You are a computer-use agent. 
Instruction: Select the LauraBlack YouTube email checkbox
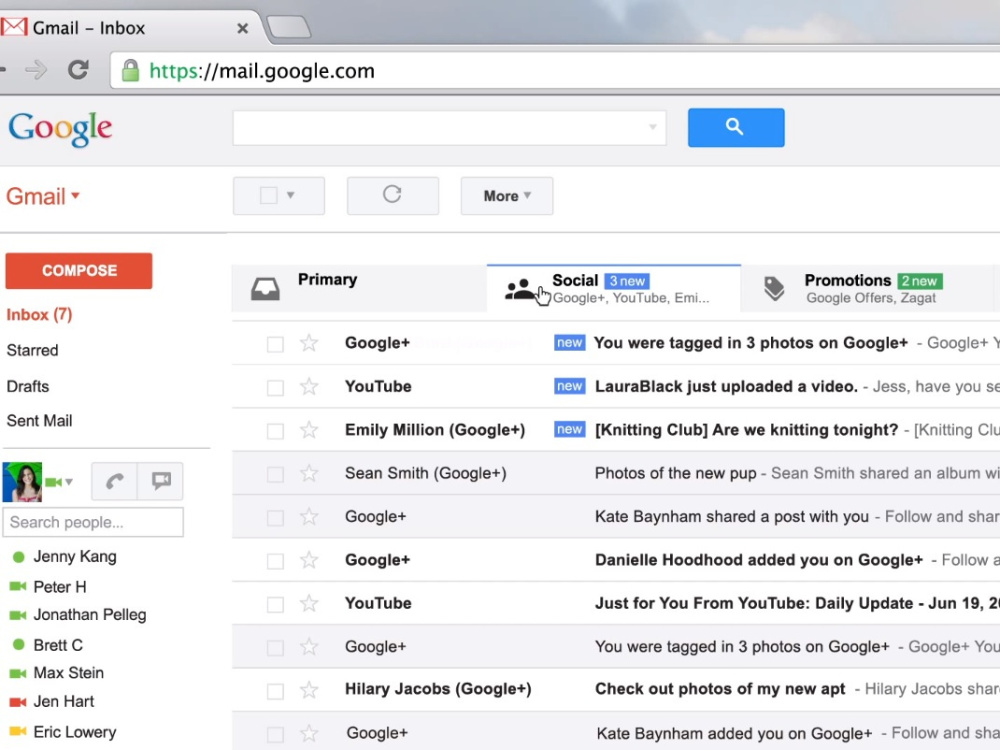pos(276,388)
